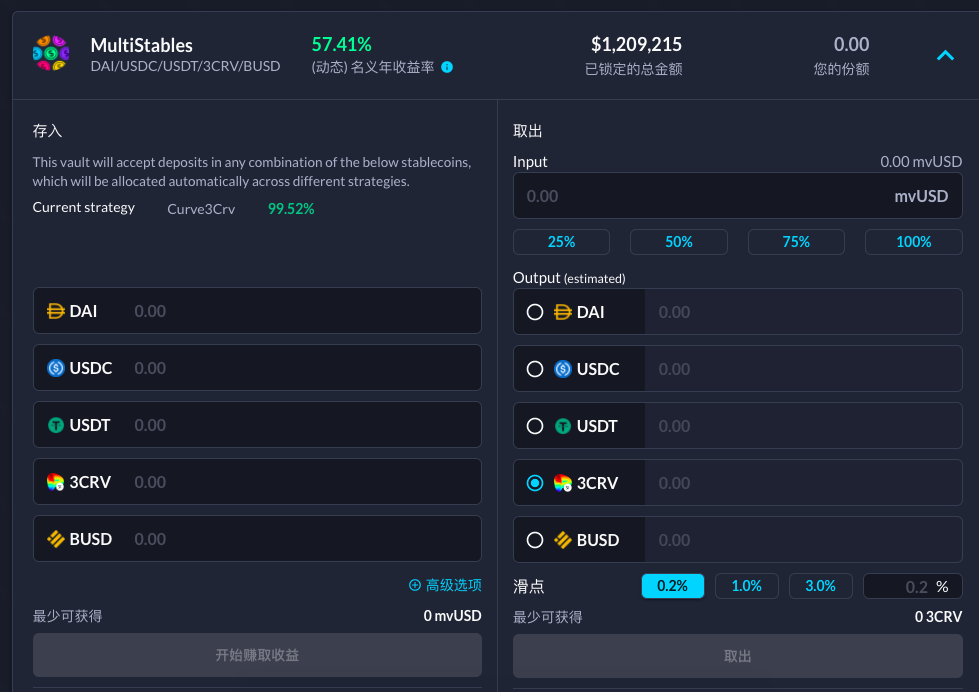
Task: Select DAI as the withdraw output token
Action: 535,312
